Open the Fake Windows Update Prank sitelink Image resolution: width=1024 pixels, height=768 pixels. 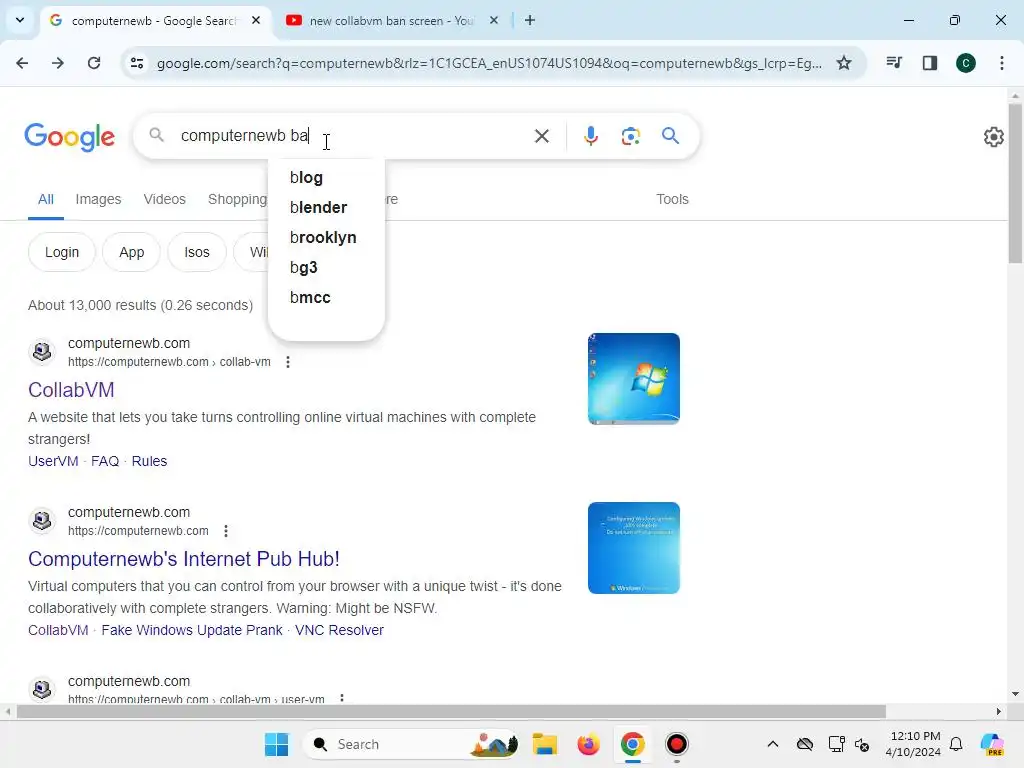coord(191,630)
